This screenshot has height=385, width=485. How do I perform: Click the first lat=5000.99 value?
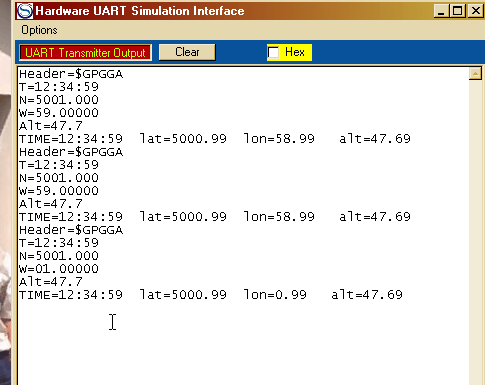pos(183,139)
